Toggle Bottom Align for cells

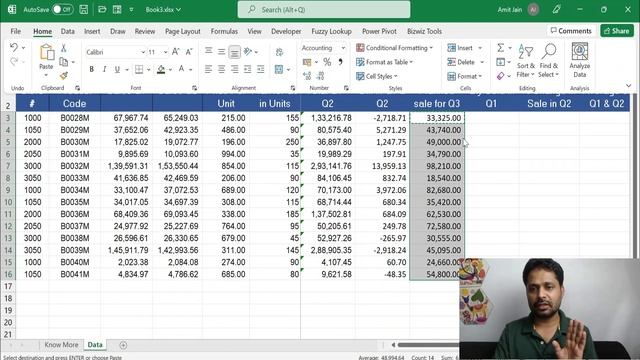point(234,52)
